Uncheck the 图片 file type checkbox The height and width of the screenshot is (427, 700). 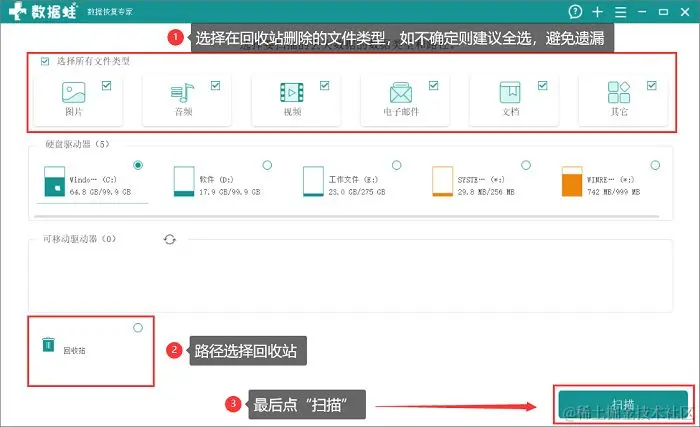click(x=106, y=85)
